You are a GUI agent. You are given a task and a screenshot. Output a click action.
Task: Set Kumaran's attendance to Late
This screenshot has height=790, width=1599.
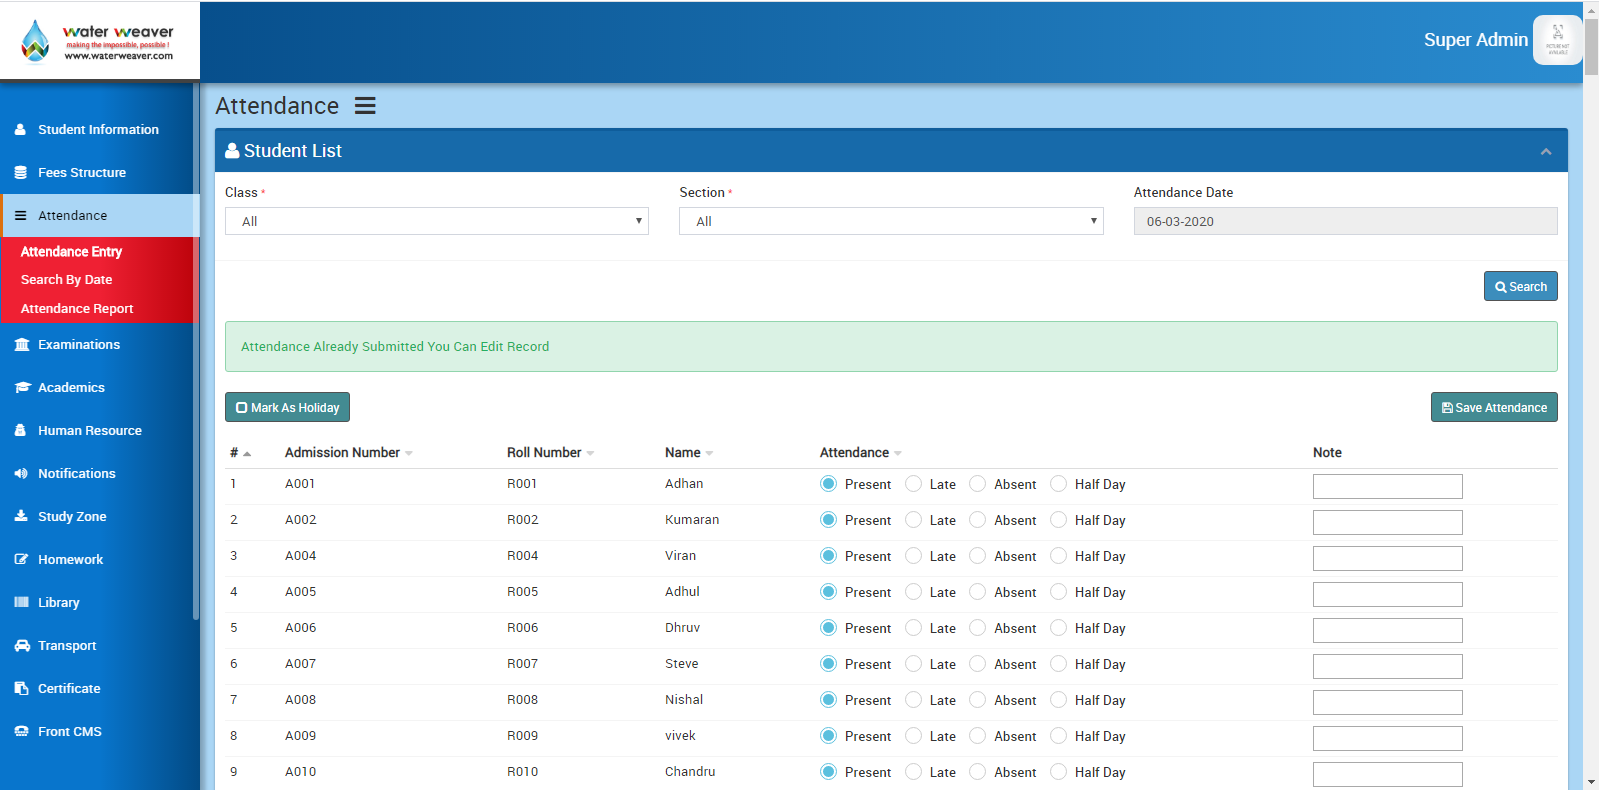[x=913, y=520]
